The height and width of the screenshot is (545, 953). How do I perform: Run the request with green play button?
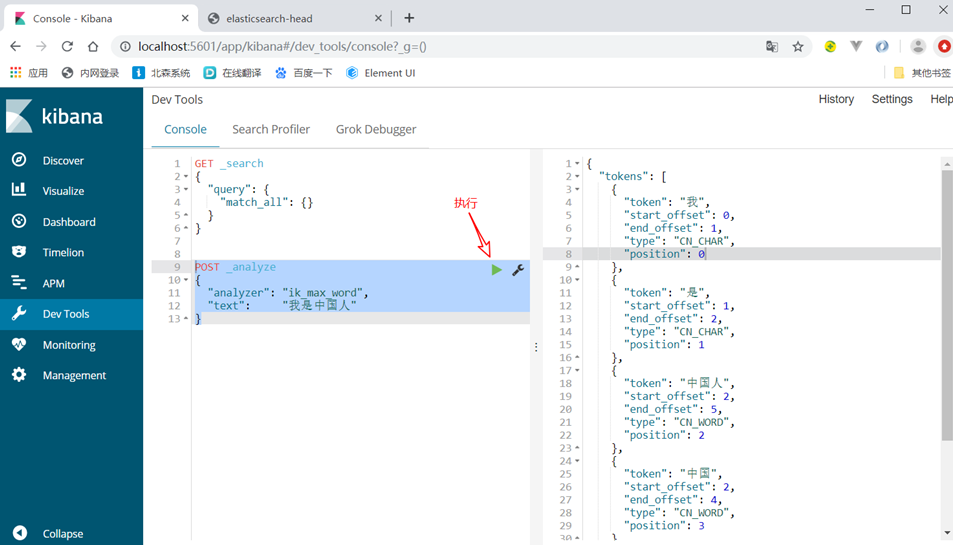tap(497, 270)
